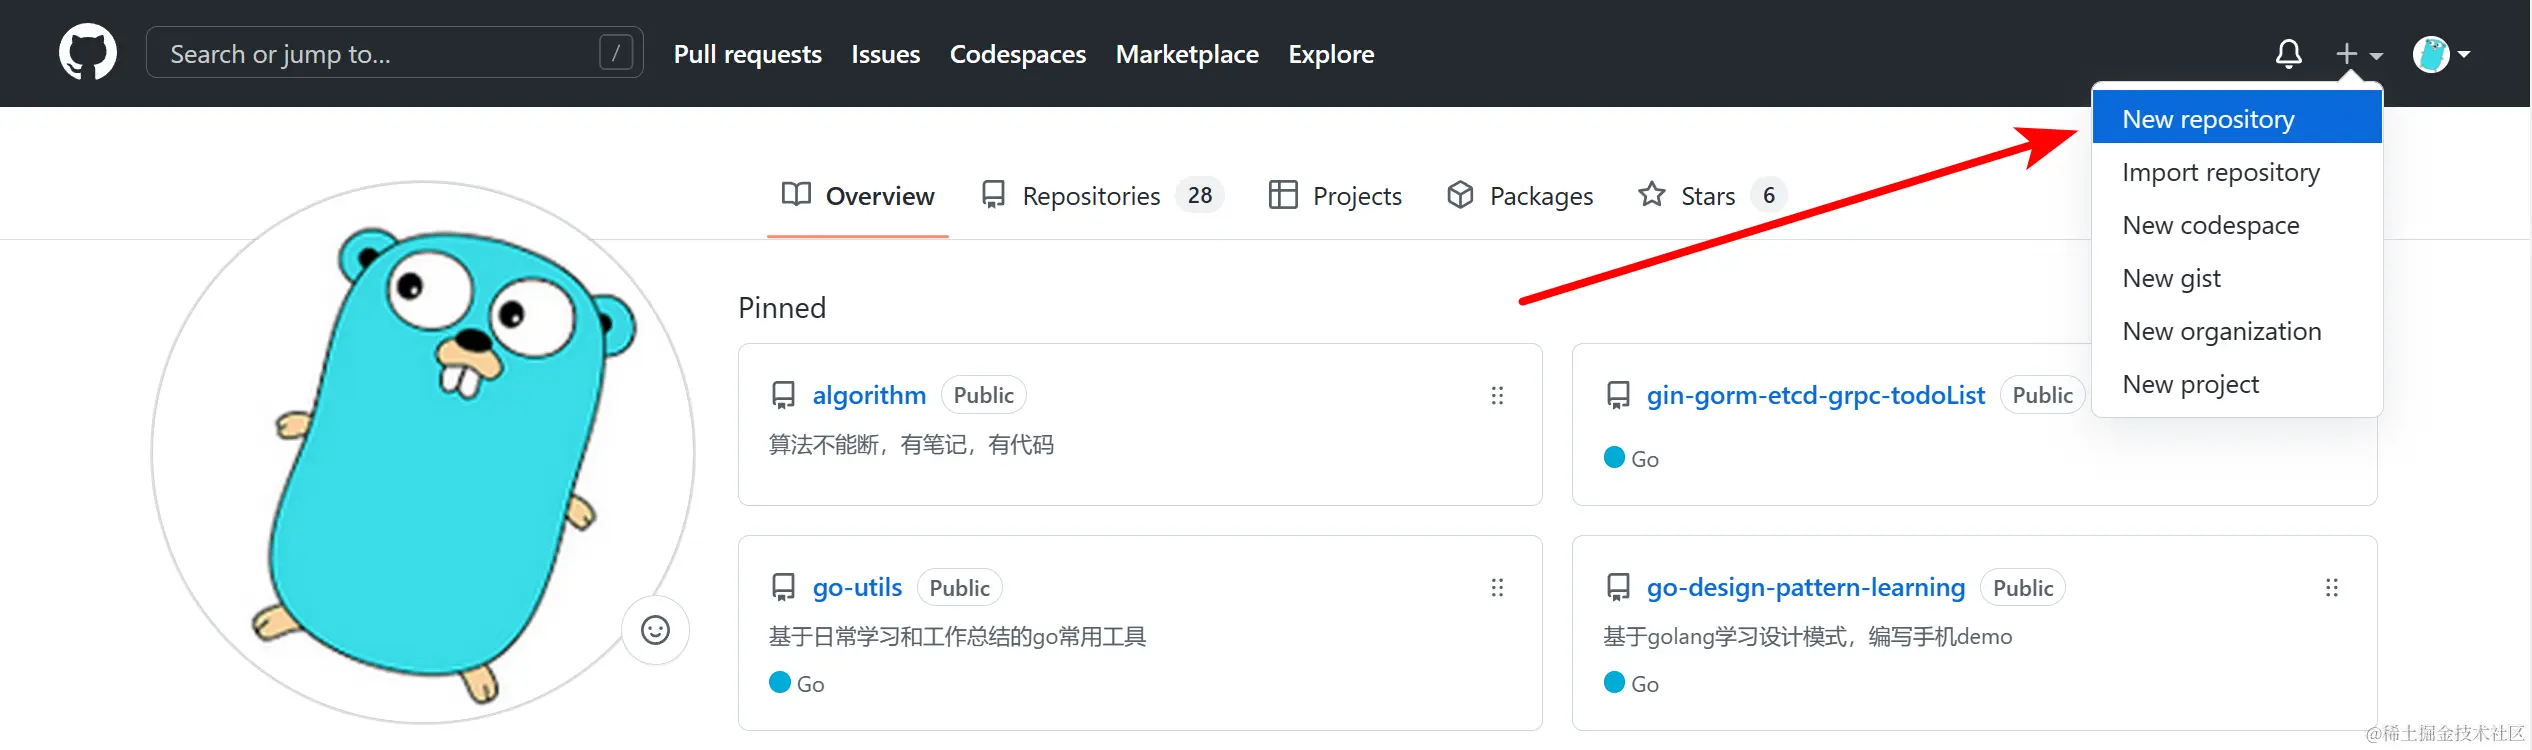Click go-utils description 基于日常学习和工作总结的go常用工具
The height and width of the screenshot is (750, 2532).
(x=957, y=637)
